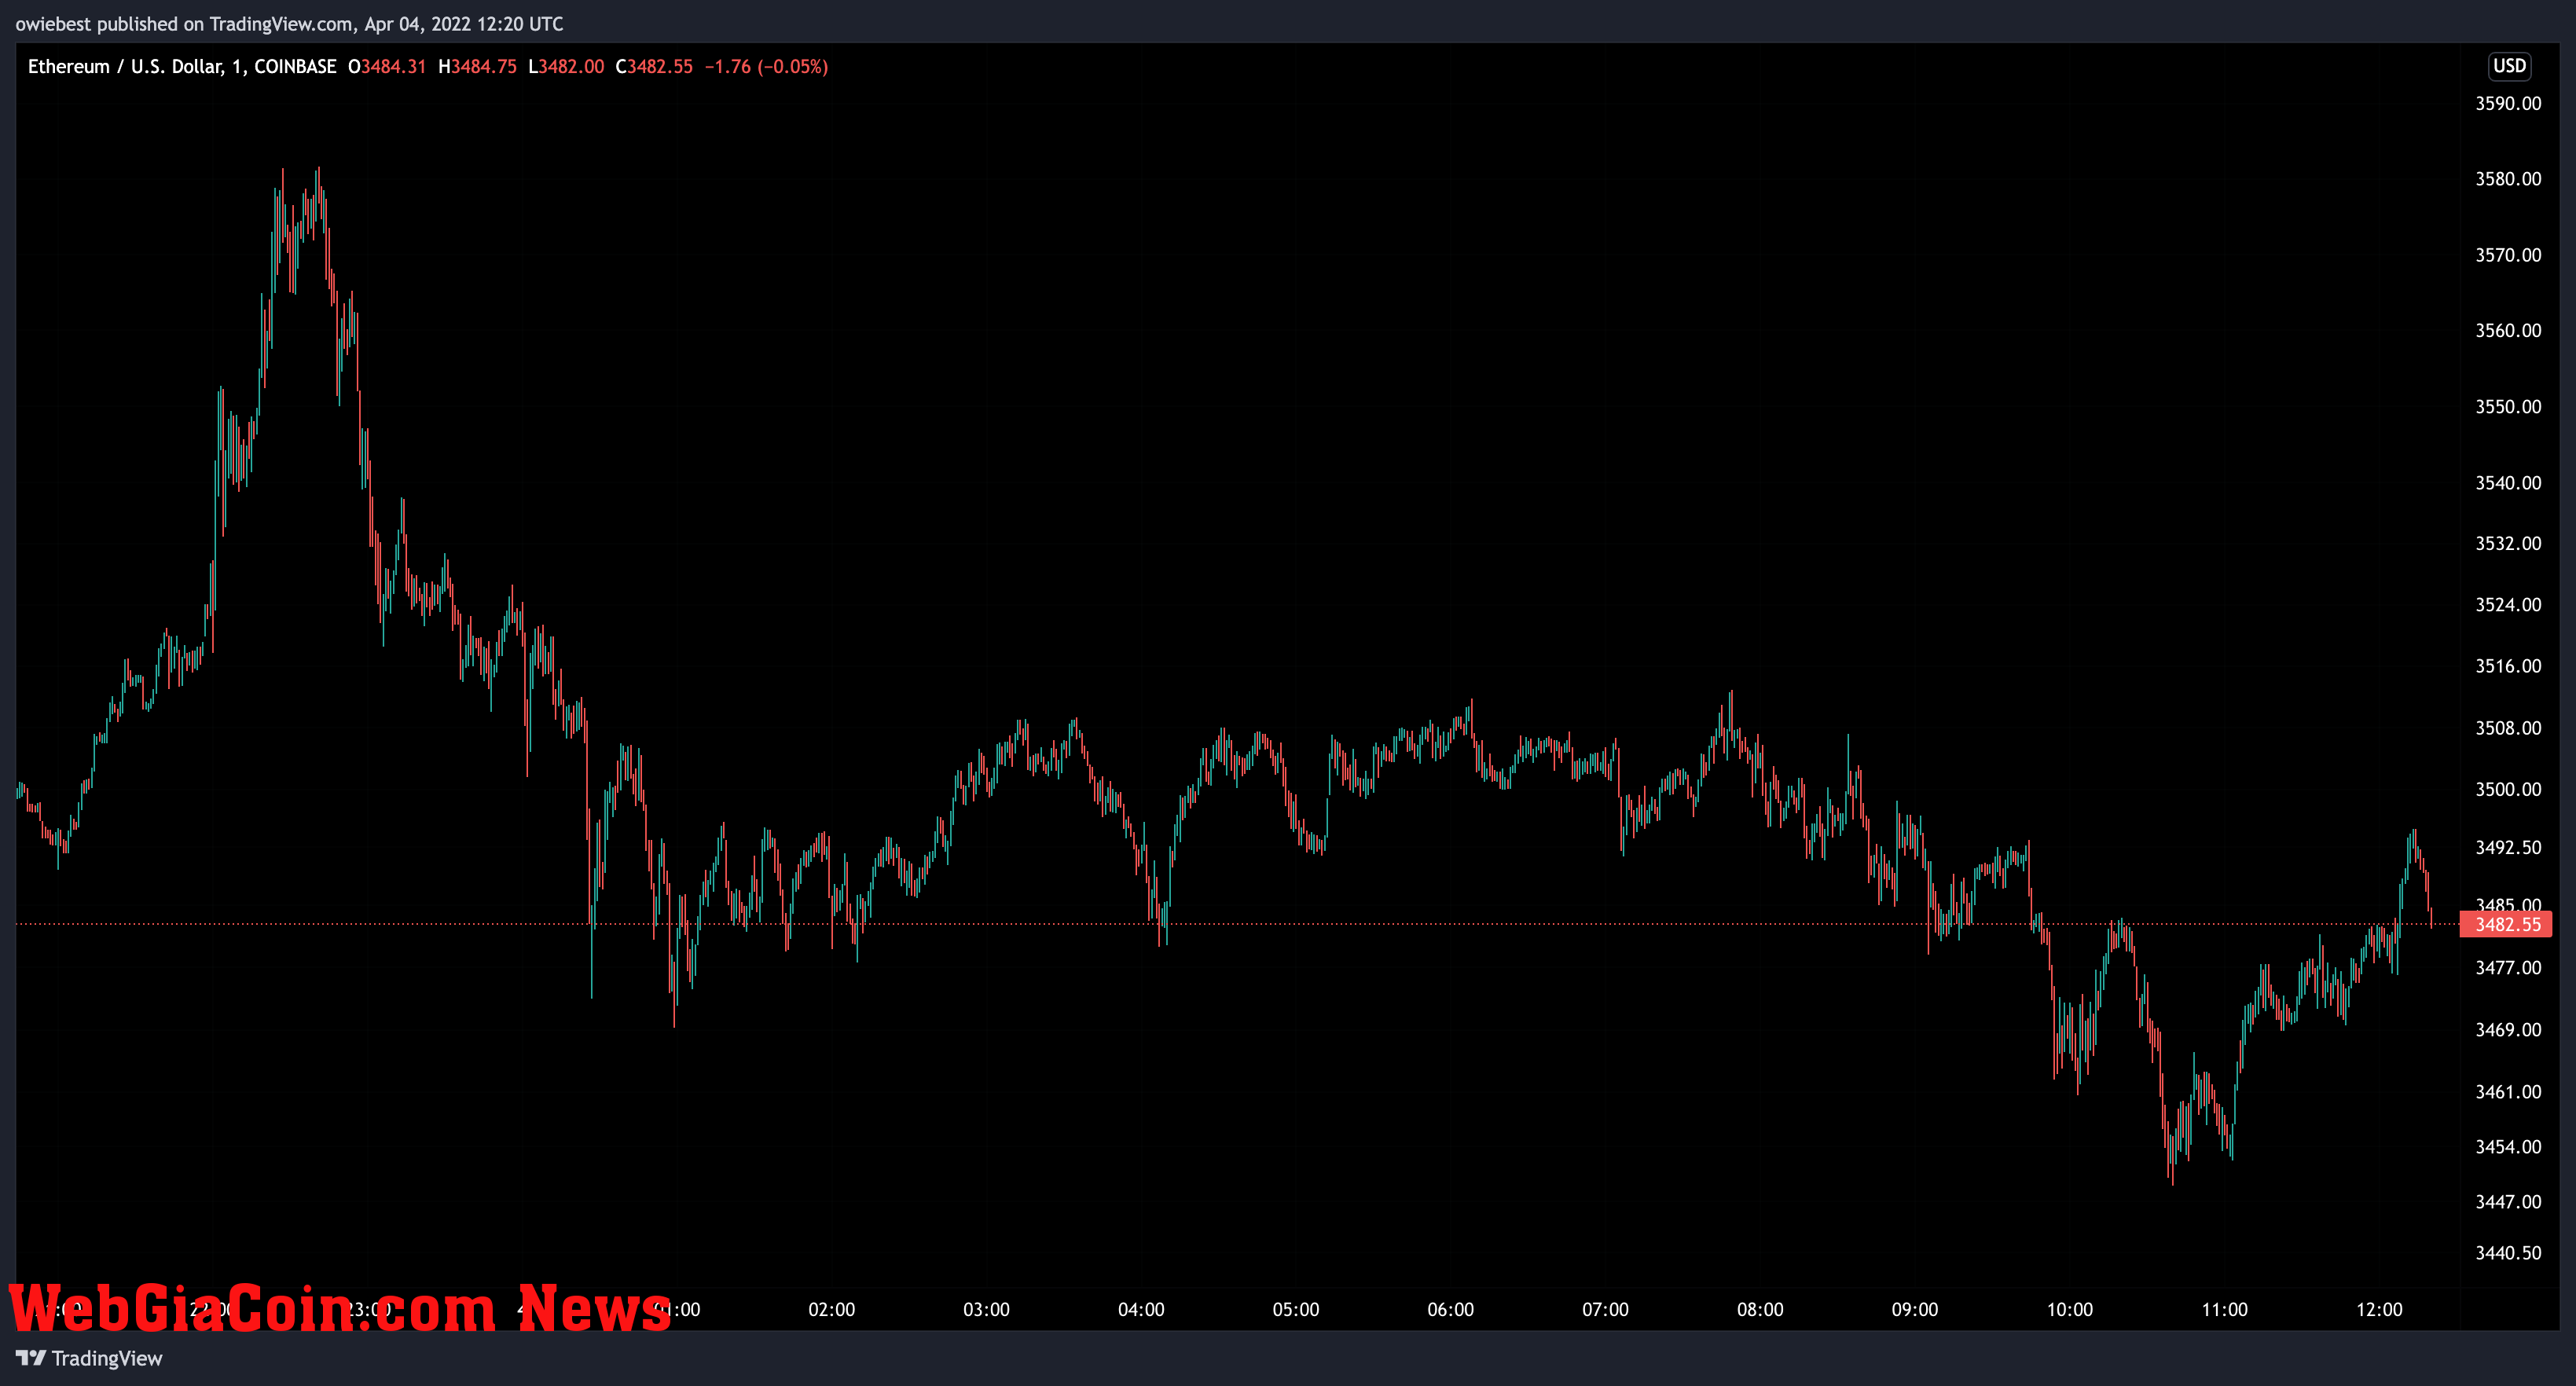Click the 3550.00 price axis label
This screenshot has width=2576, height=1386.
click(2508, 406)
